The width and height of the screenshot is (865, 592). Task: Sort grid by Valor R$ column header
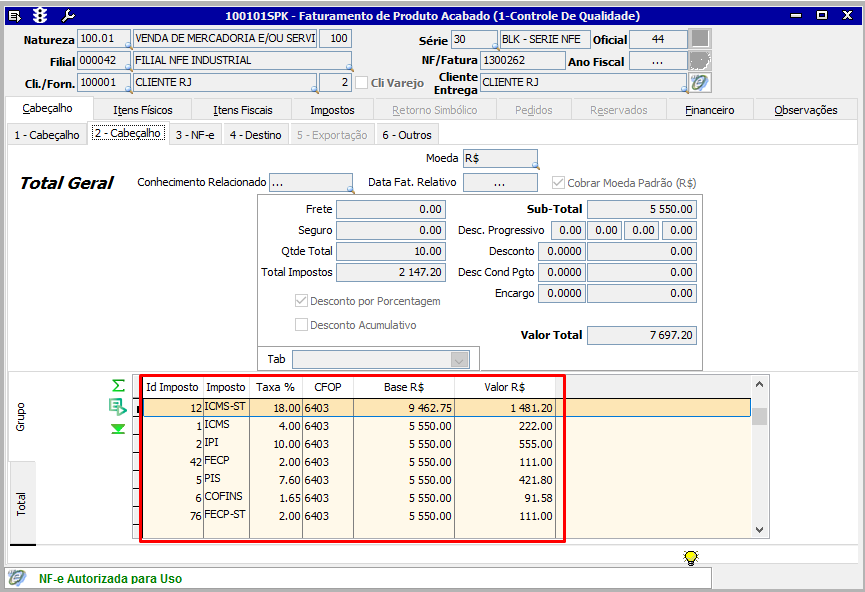coord(504,387)
